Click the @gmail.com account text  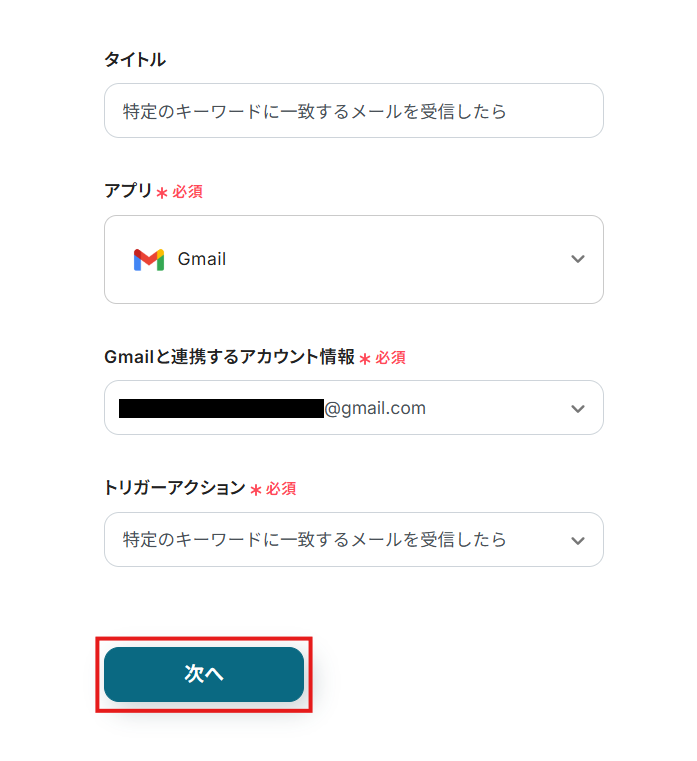tap(375, 408)
